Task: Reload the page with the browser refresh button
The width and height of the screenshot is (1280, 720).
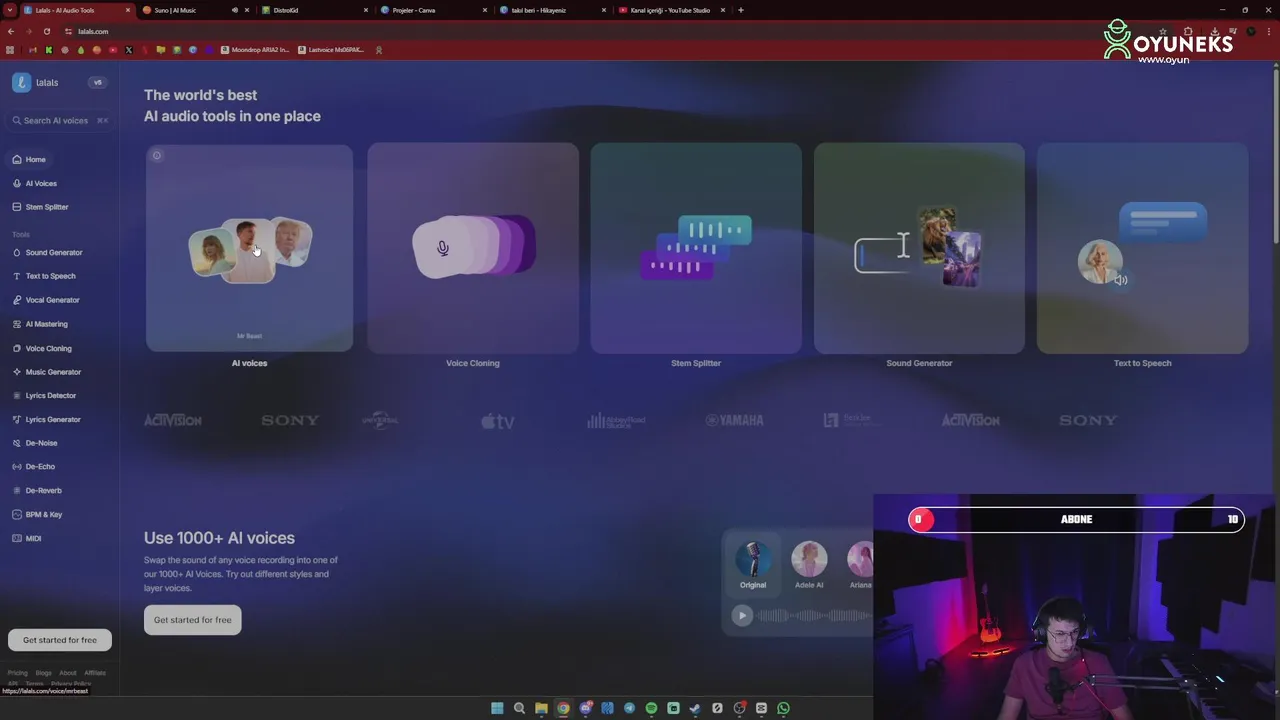Action: click(x=46, y=31)
